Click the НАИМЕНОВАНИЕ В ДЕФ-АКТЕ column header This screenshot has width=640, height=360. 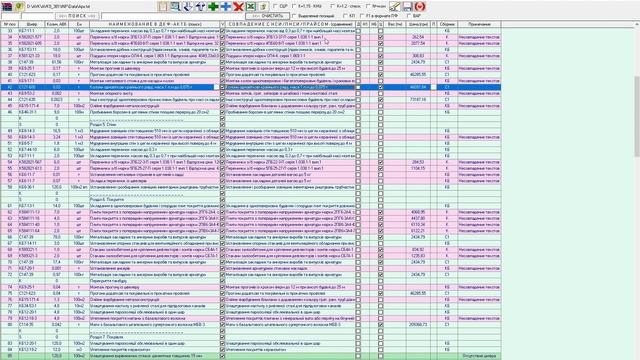(x=154, y=24)
